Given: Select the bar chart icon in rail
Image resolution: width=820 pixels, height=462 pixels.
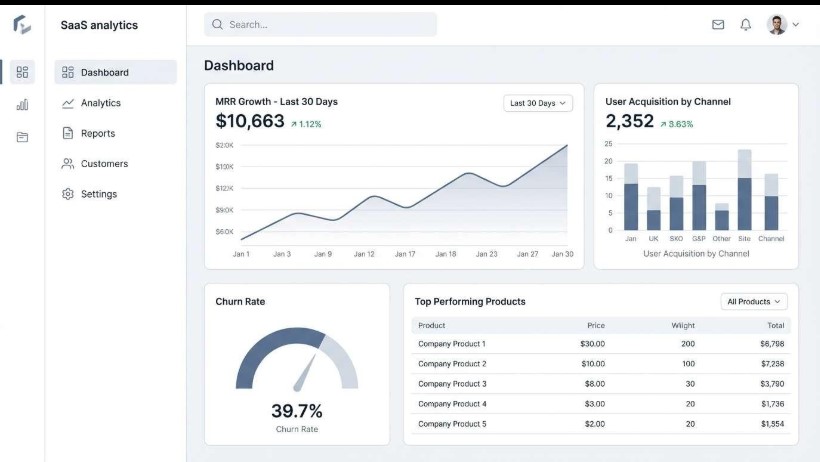Looking at the screenshot, I should click(22, 105).
